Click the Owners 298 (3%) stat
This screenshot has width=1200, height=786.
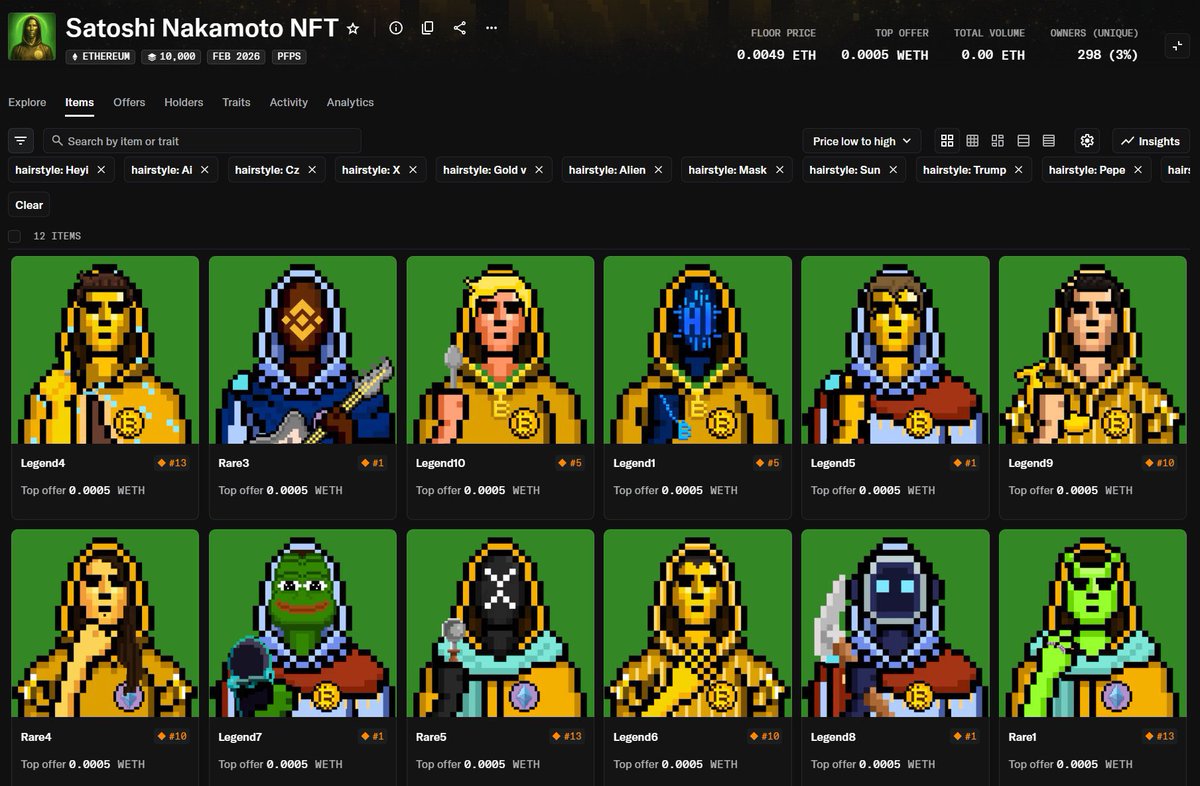click(1094, 46)
